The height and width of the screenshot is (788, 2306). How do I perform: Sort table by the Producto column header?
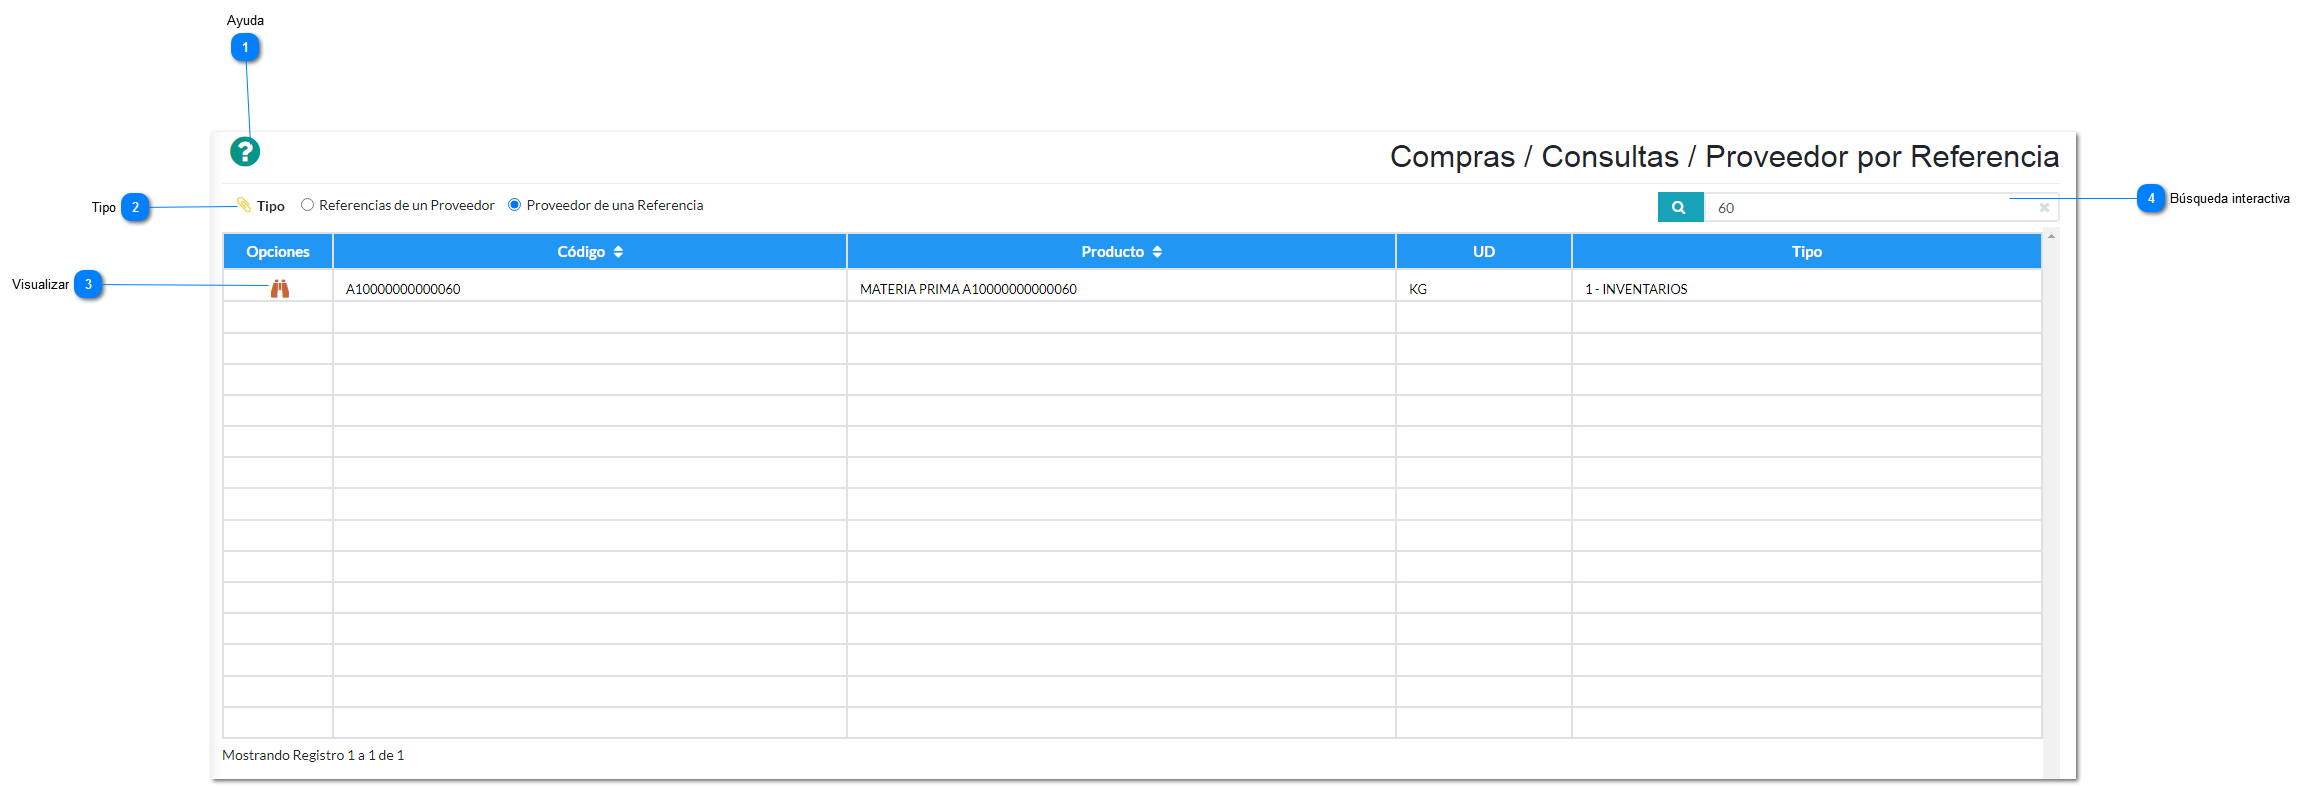click(x=1121, y=252)
